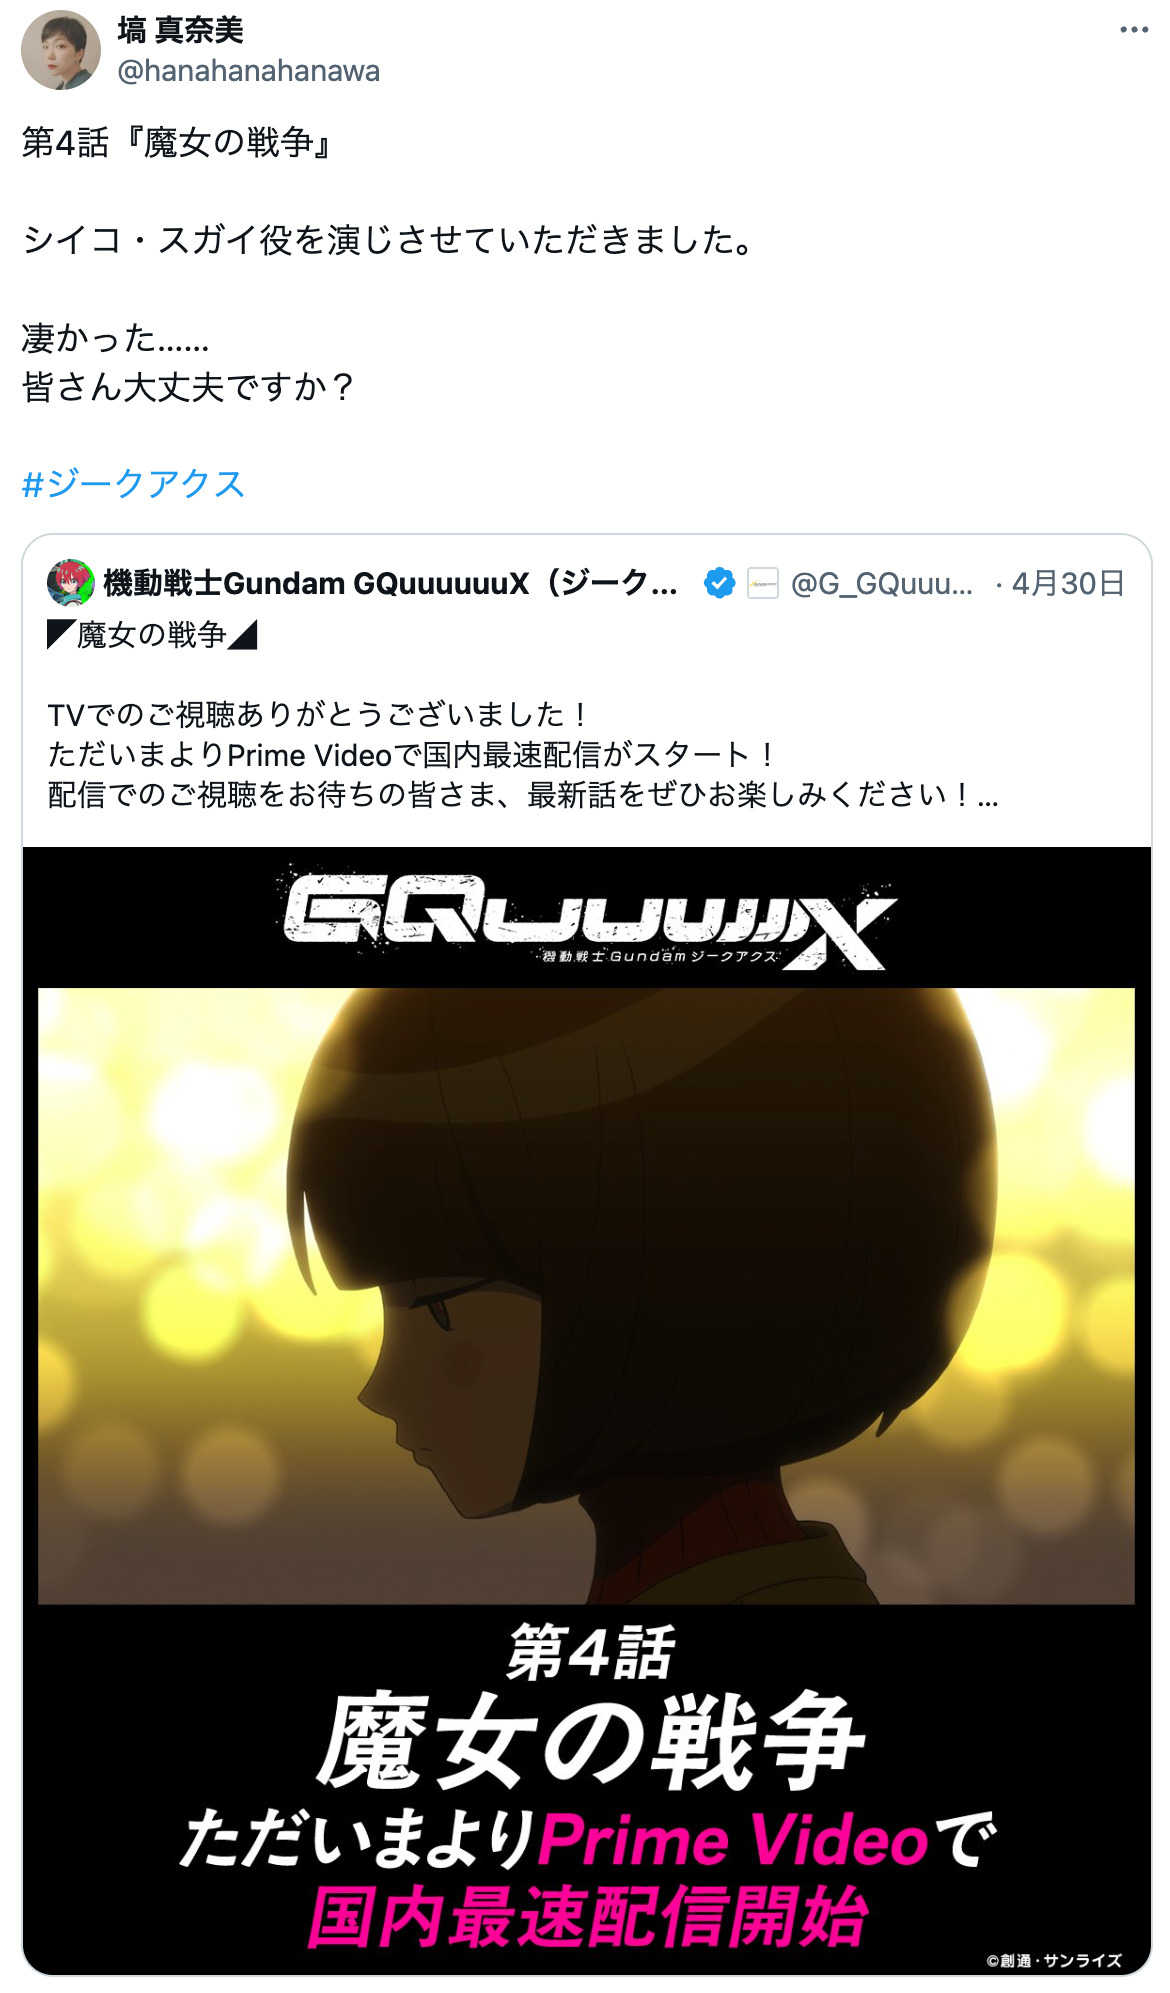Screen dimensions: 1170x1993
Task: Click 塙 真奈美's profile avatar photo
Action: coord(61,50)
